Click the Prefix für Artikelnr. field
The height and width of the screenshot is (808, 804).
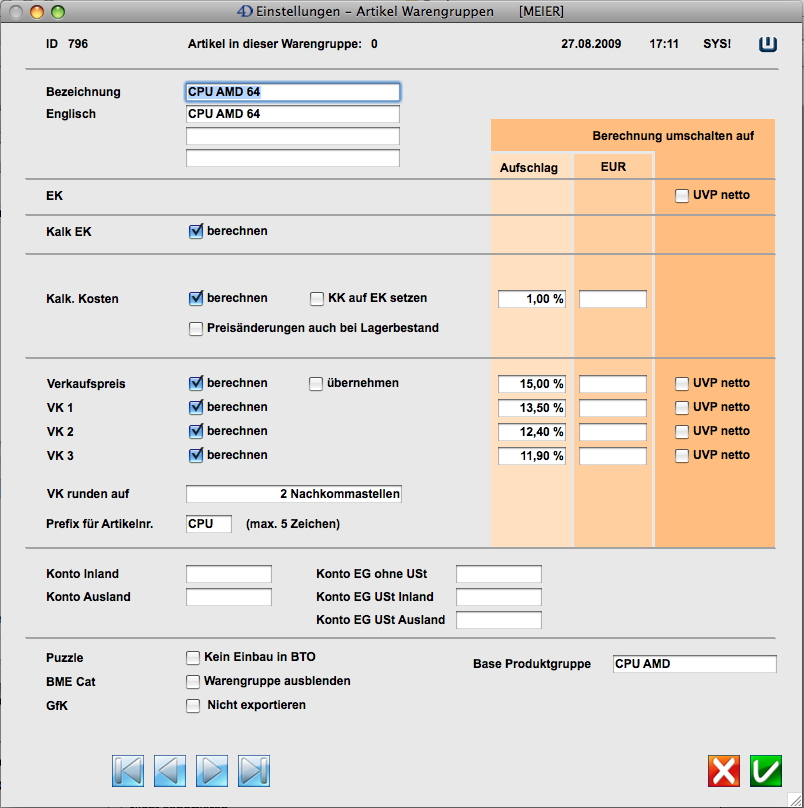tap(209, 524)
